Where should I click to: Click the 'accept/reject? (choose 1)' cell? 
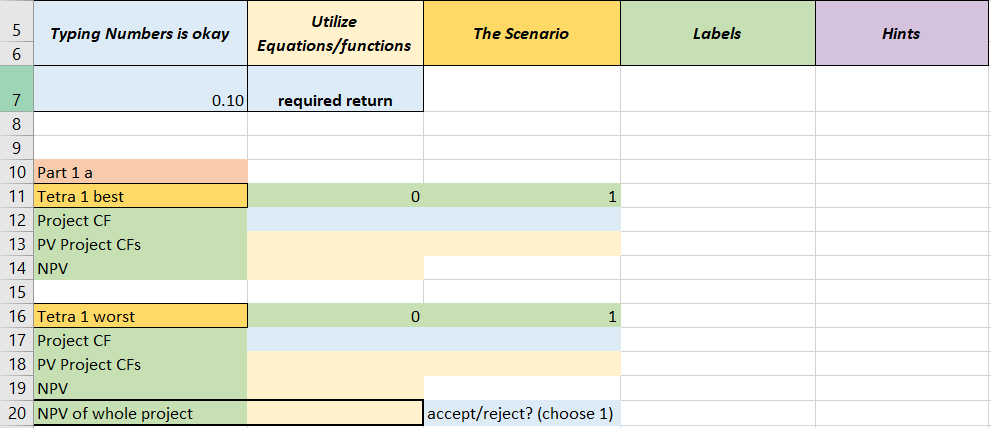coord(521,413)
